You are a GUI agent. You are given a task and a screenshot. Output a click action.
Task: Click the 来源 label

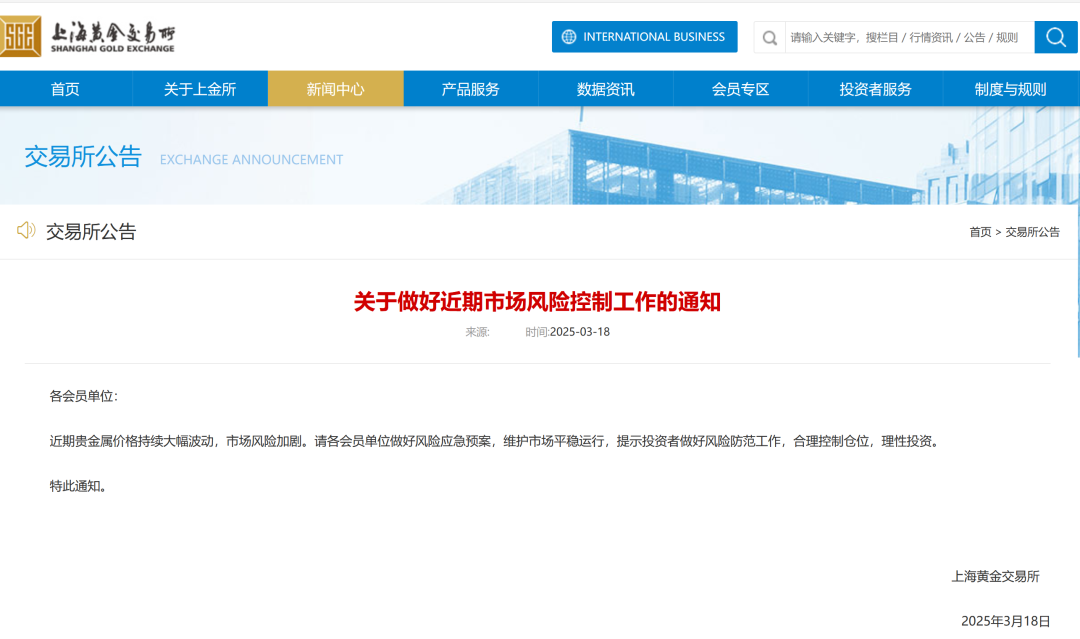(x=477, y=332)
